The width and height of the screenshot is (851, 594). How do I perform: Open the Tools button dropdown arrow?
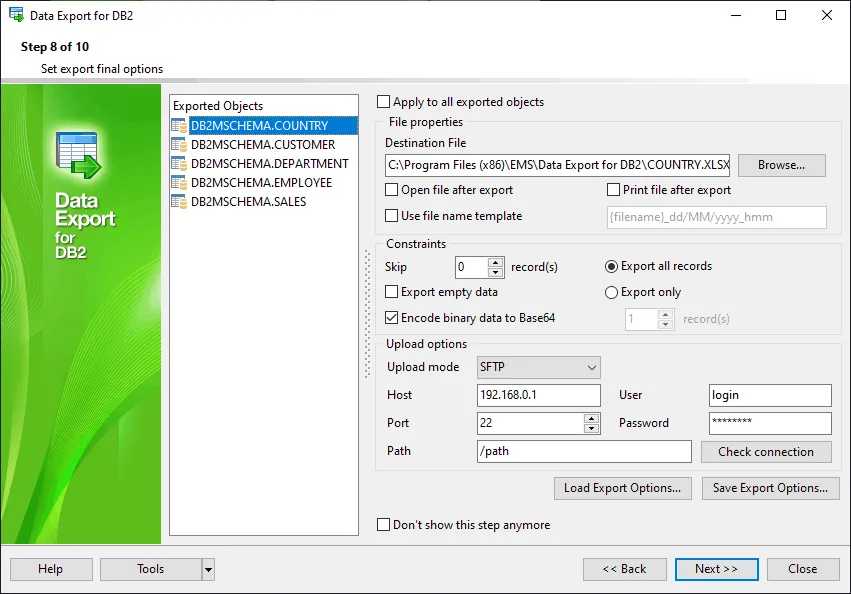(208, 569)
